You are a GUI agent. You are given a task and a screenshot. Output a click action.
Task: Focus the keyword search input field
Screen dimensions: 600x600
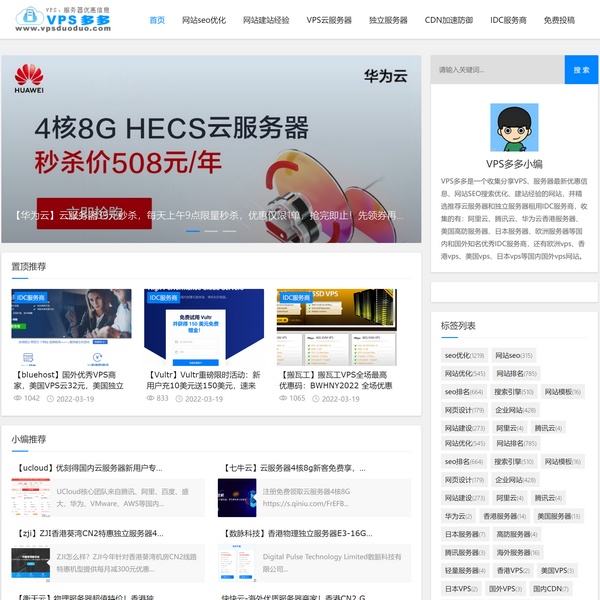click(x=497, y=70)
